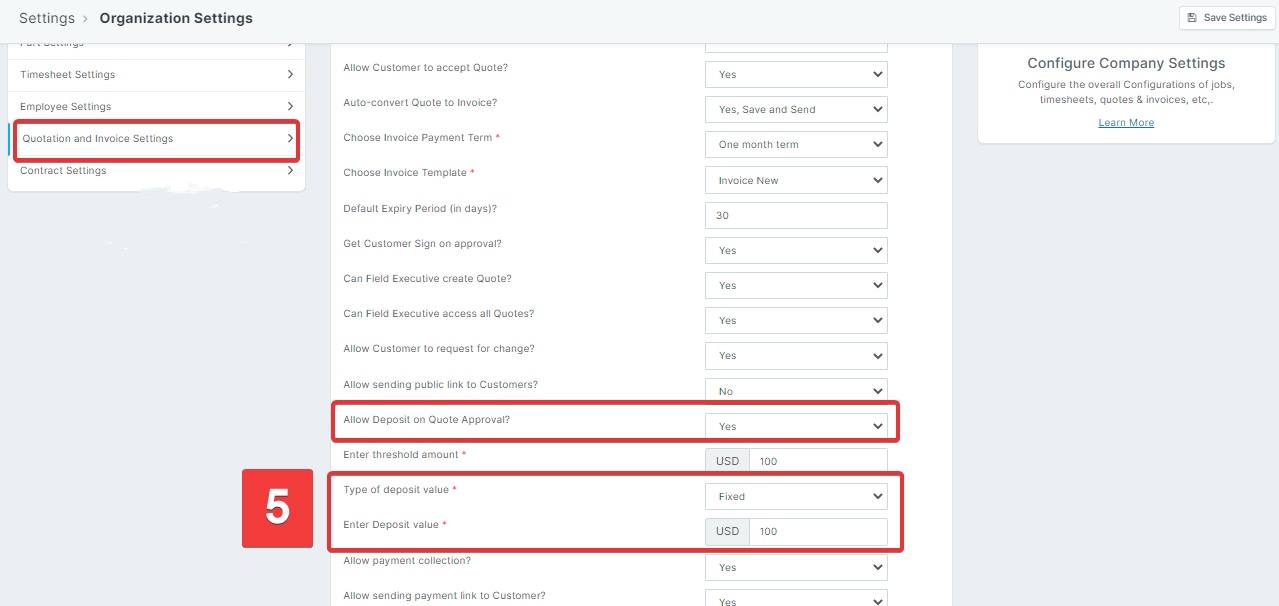Open Allow Deposit on Quote Approval dropdown

point(796,427)
